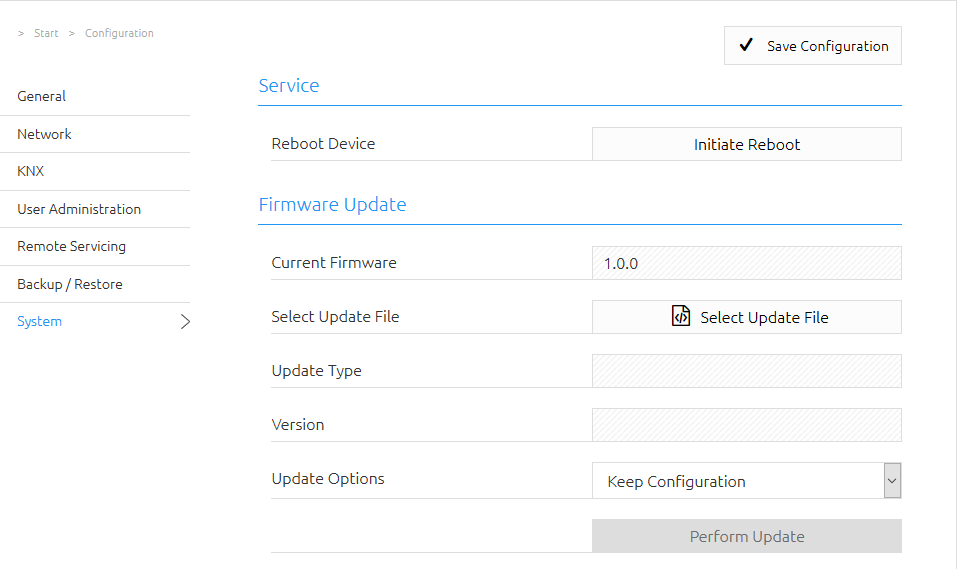Open Remote Servicing settings
This screenshot has width=957, height=569.
point(71,247)
